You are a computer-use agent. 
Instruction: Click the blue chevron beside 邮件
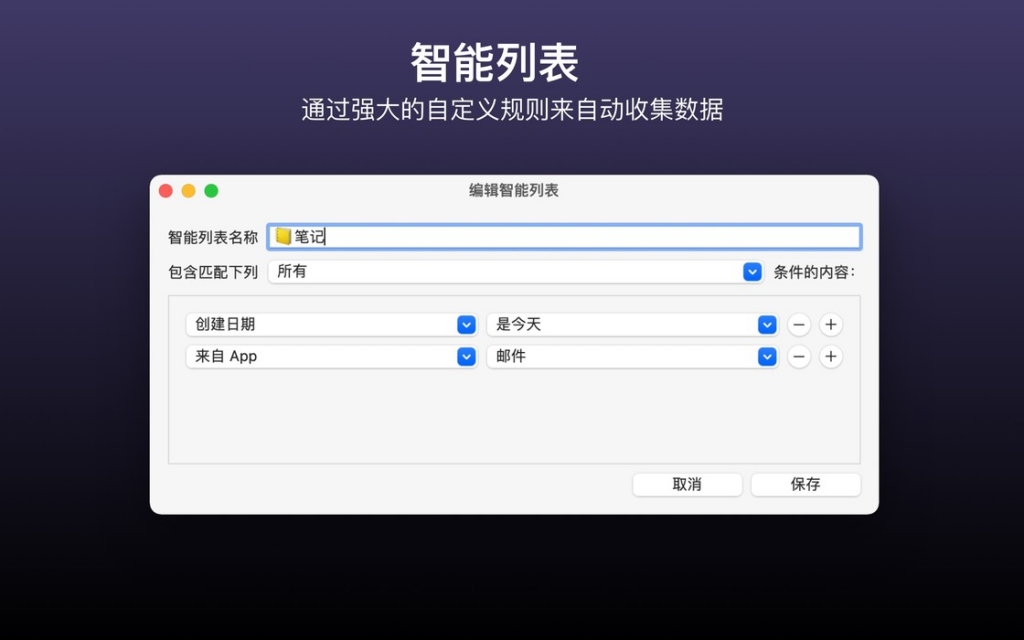click(x=767, y=356)
